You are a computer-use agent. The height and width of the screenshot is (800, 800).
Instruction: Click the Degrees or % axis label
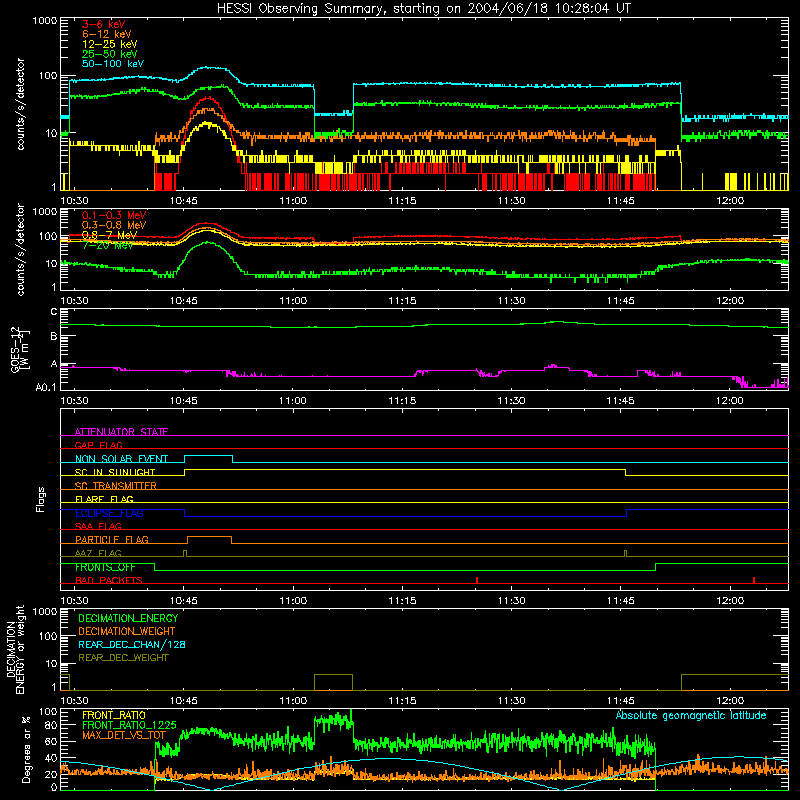coord(26,749)
